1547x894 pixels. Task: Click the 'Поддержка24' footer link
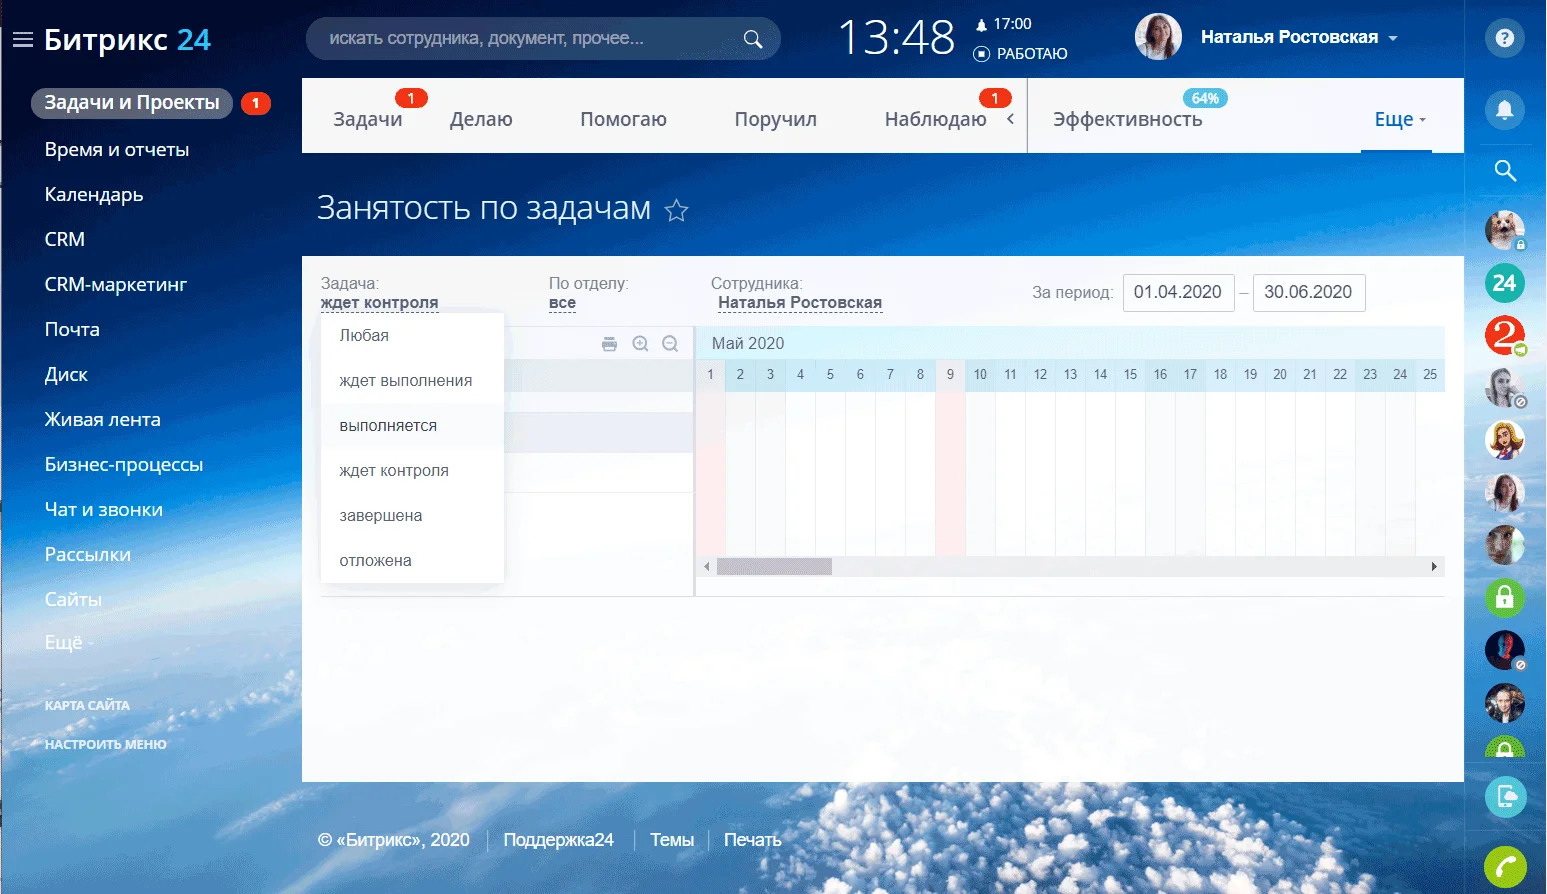coord(558,840)
